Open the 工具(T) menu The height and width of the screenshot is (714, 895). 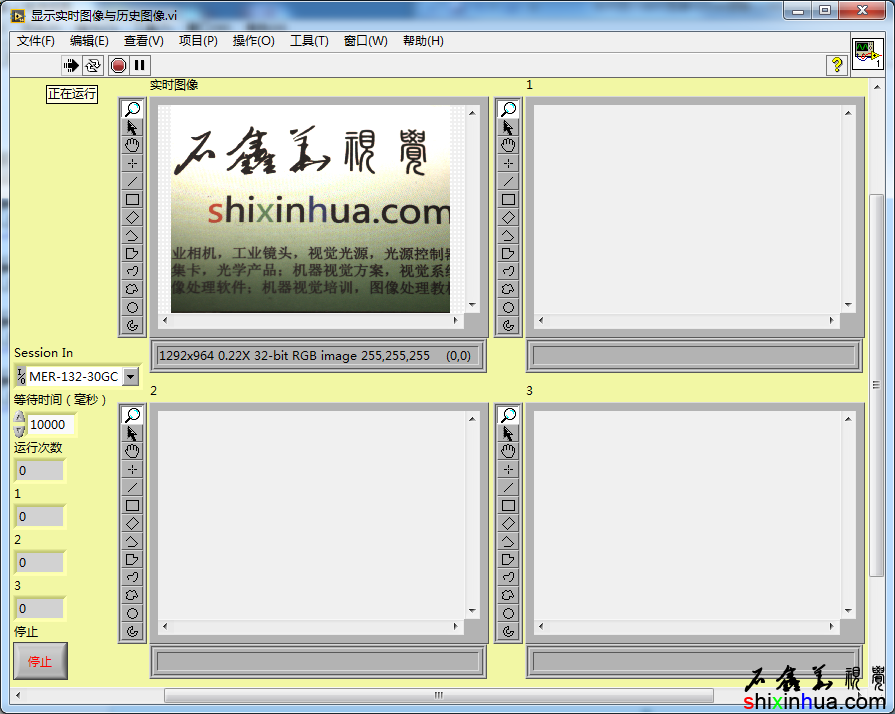click(309, 41)
